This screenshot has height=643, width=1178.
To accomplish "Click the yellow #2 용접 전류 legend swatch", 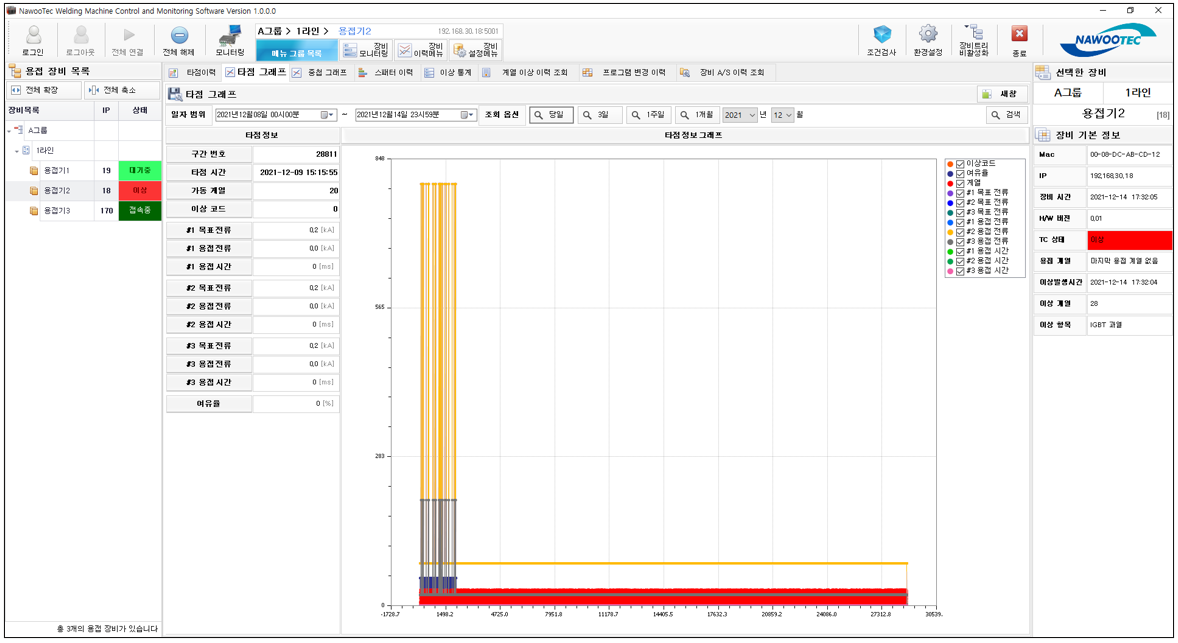I will (949, 231).
